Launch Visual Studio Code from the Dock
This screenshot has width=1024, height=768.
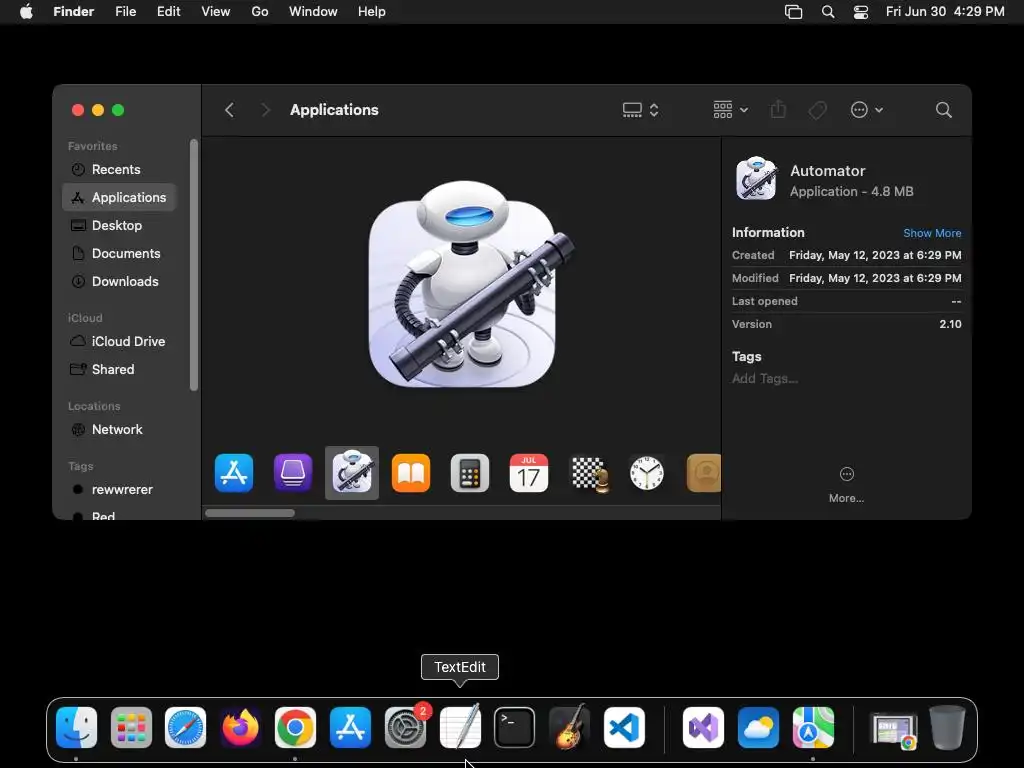click(624, 728)
